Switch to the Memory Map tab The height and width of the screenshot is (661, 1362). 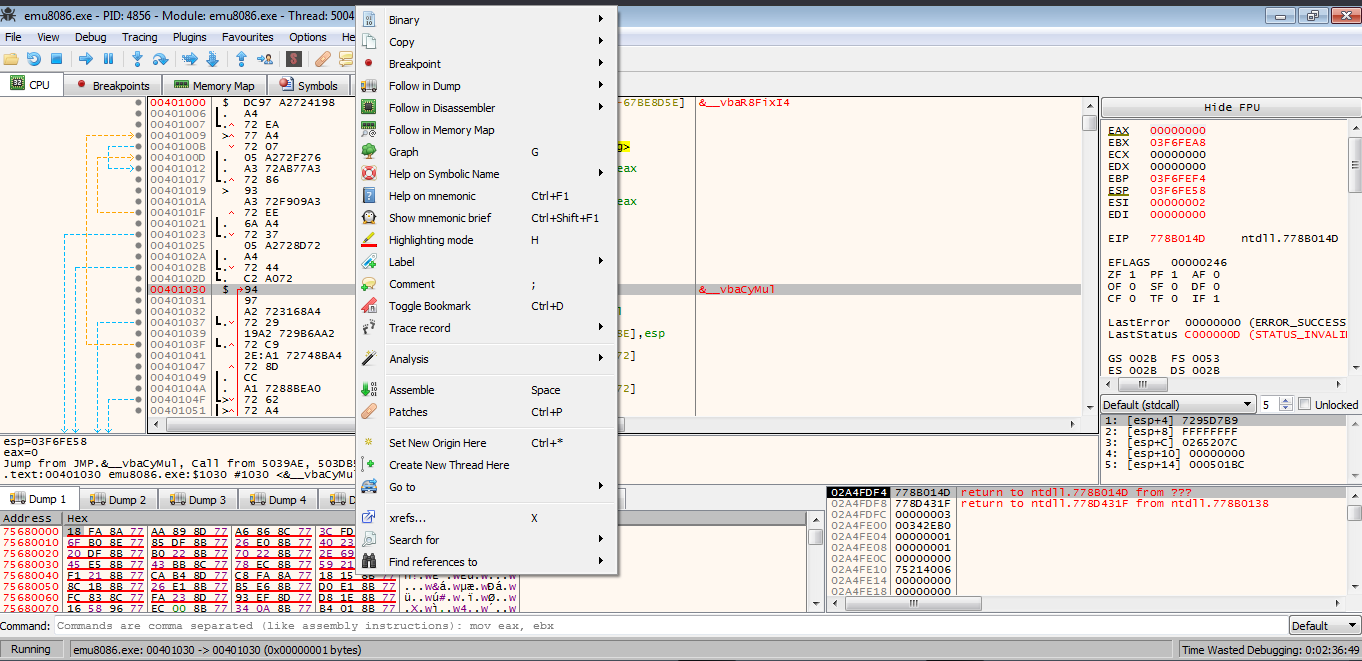click(215, 86)
